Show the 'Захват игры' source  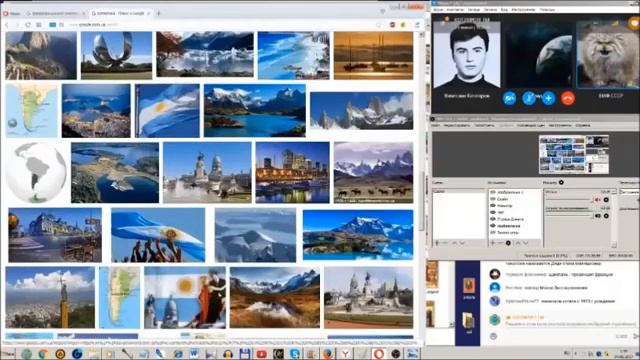click(x=493, y=232)
